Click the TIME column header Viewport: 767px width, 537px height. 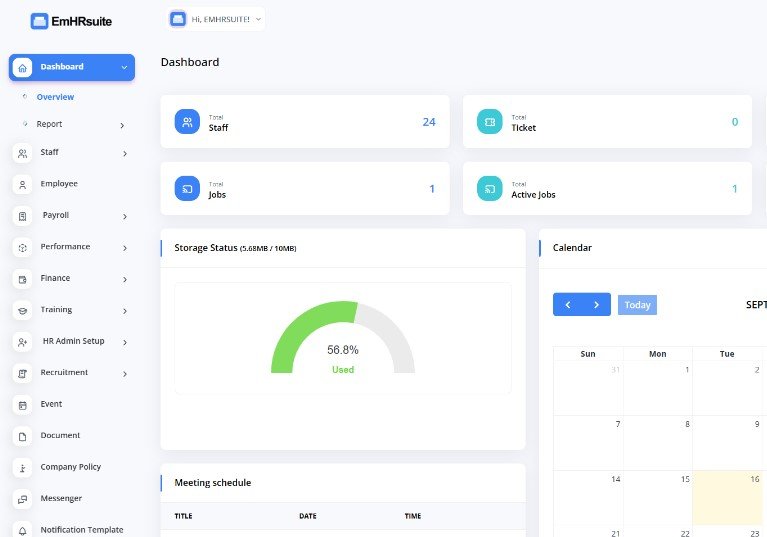[x=413, y=516]
